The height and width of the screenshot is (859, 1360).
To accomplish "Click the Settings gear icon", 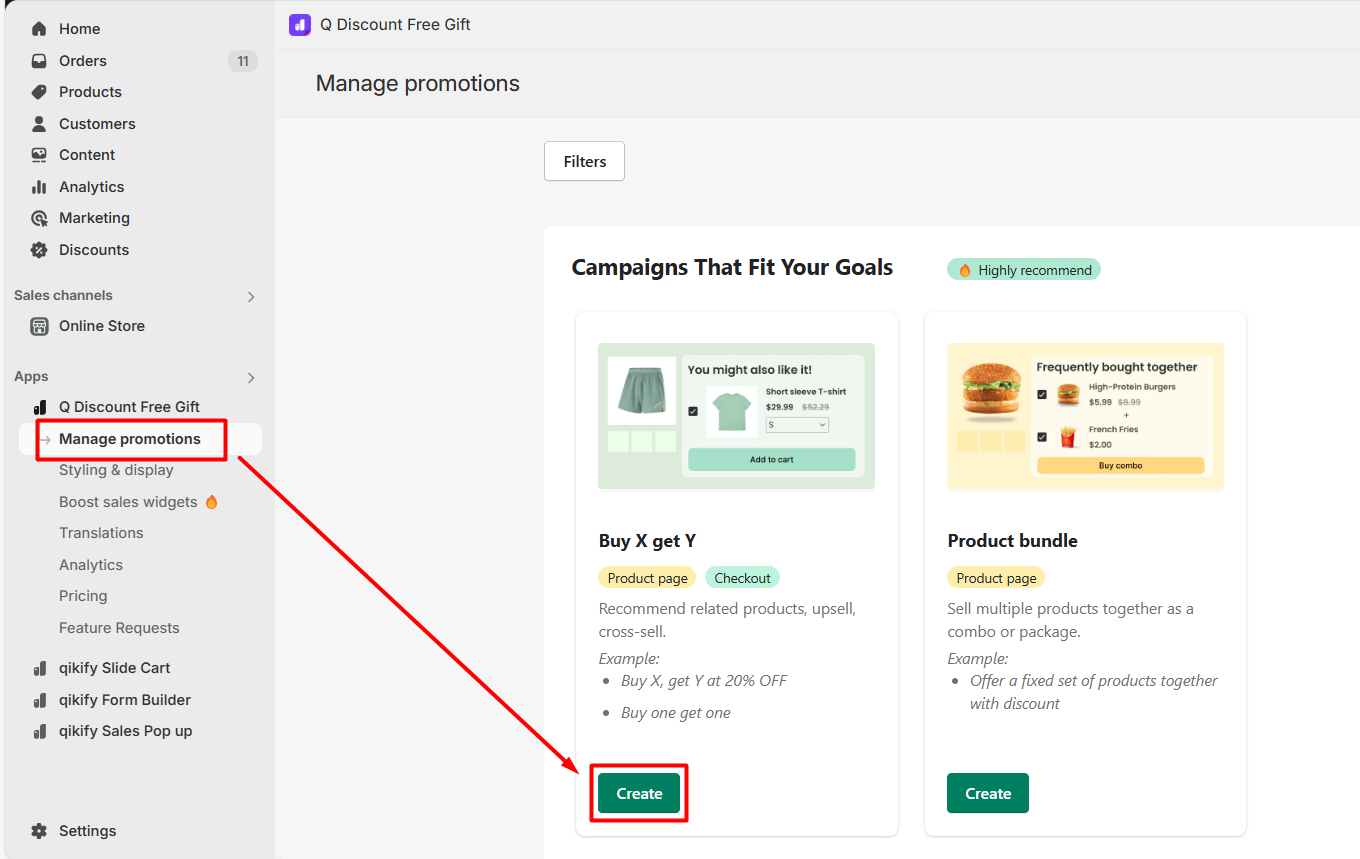I will pyautogui.click(x=39, y=831).
